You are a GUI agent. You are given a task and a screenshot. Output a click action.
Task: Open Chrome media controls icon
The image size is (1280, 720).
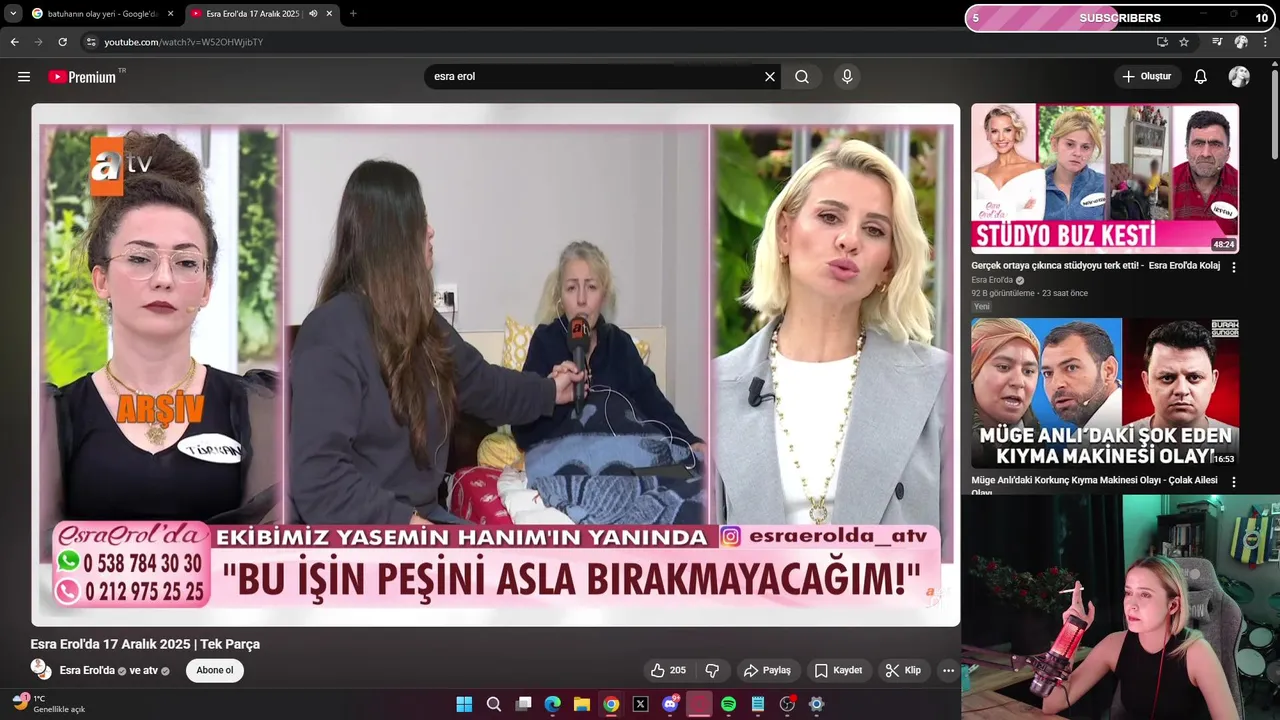tap(1217, 42)
